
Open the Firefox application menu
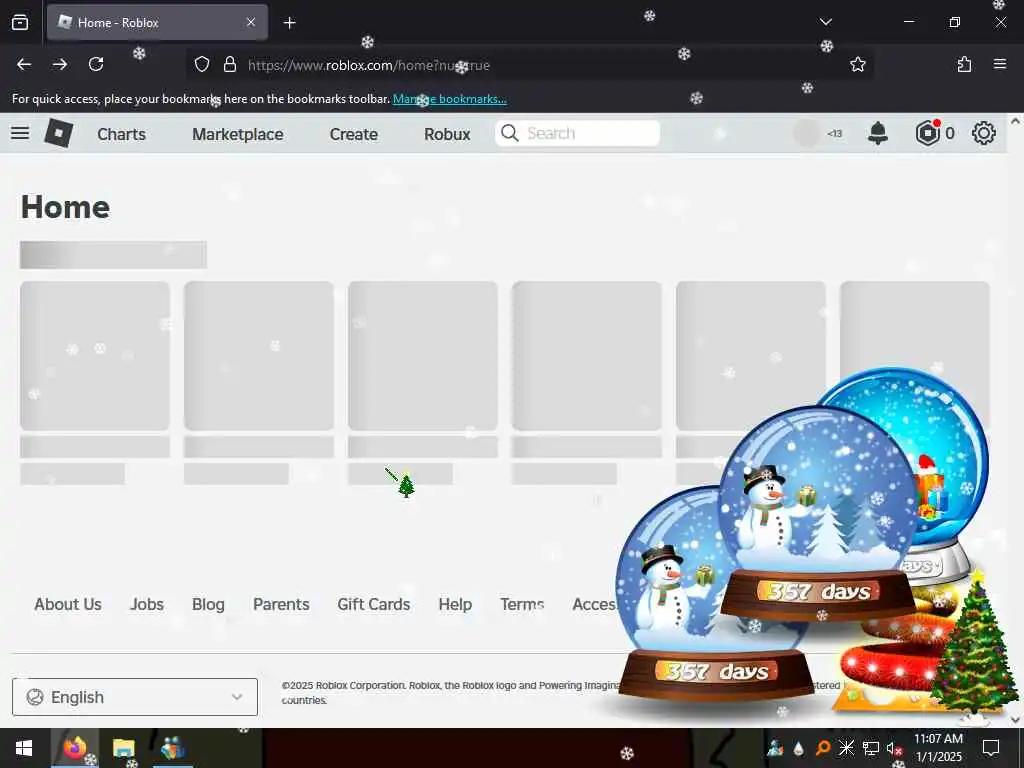click(1000, 64)
